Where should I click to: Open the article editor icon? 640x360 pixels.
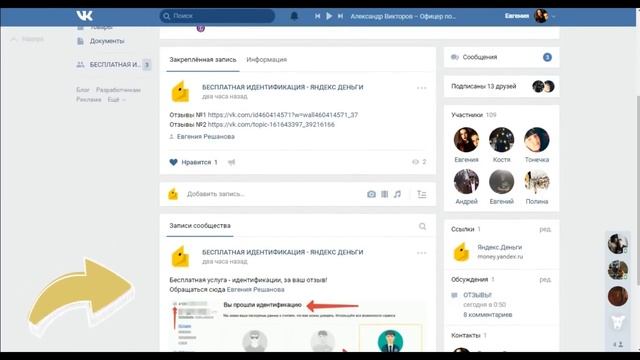(422, 194)
